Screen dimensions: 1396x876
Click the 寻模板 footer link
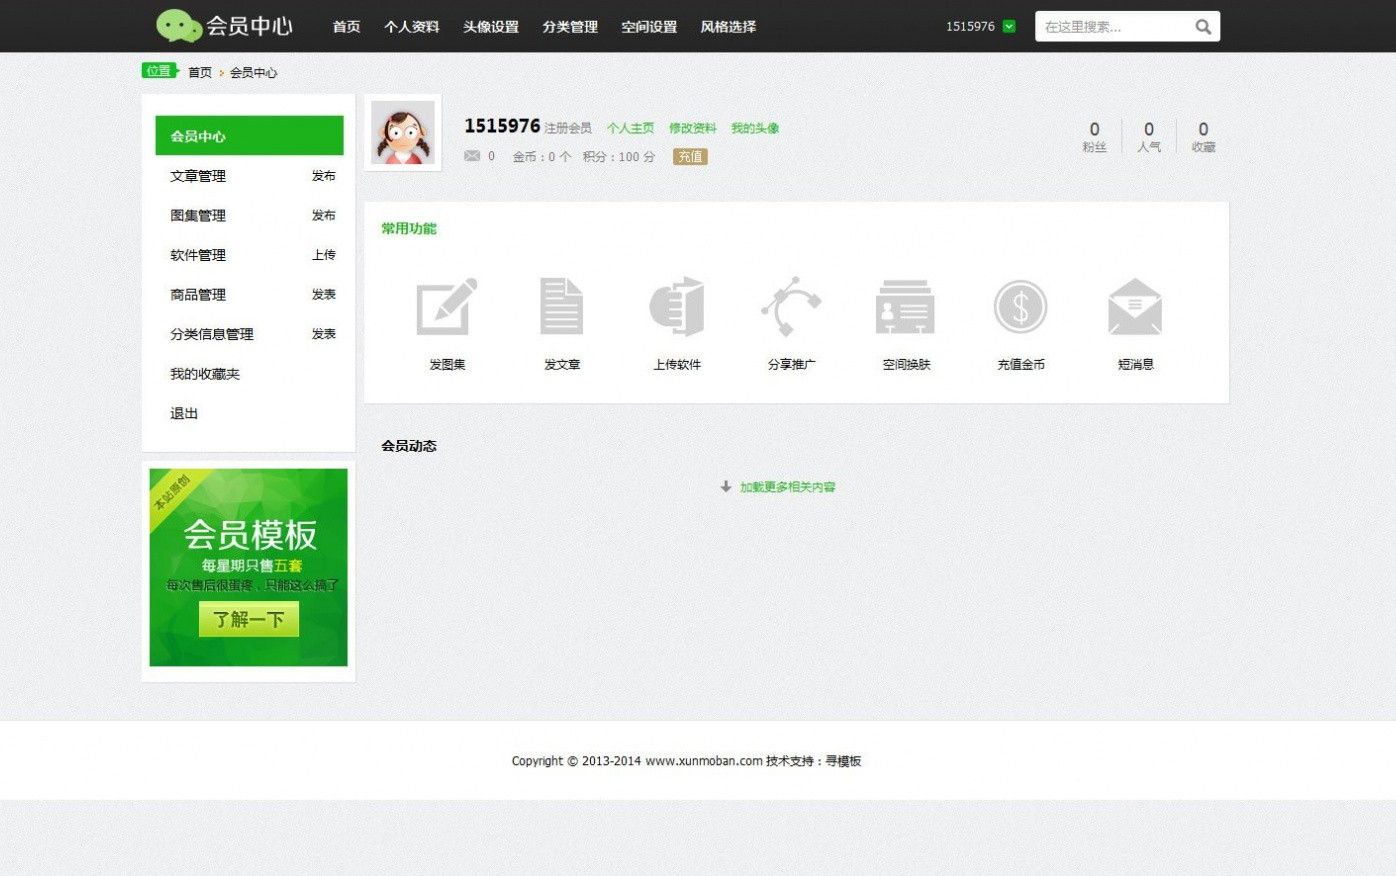(843, 761)
